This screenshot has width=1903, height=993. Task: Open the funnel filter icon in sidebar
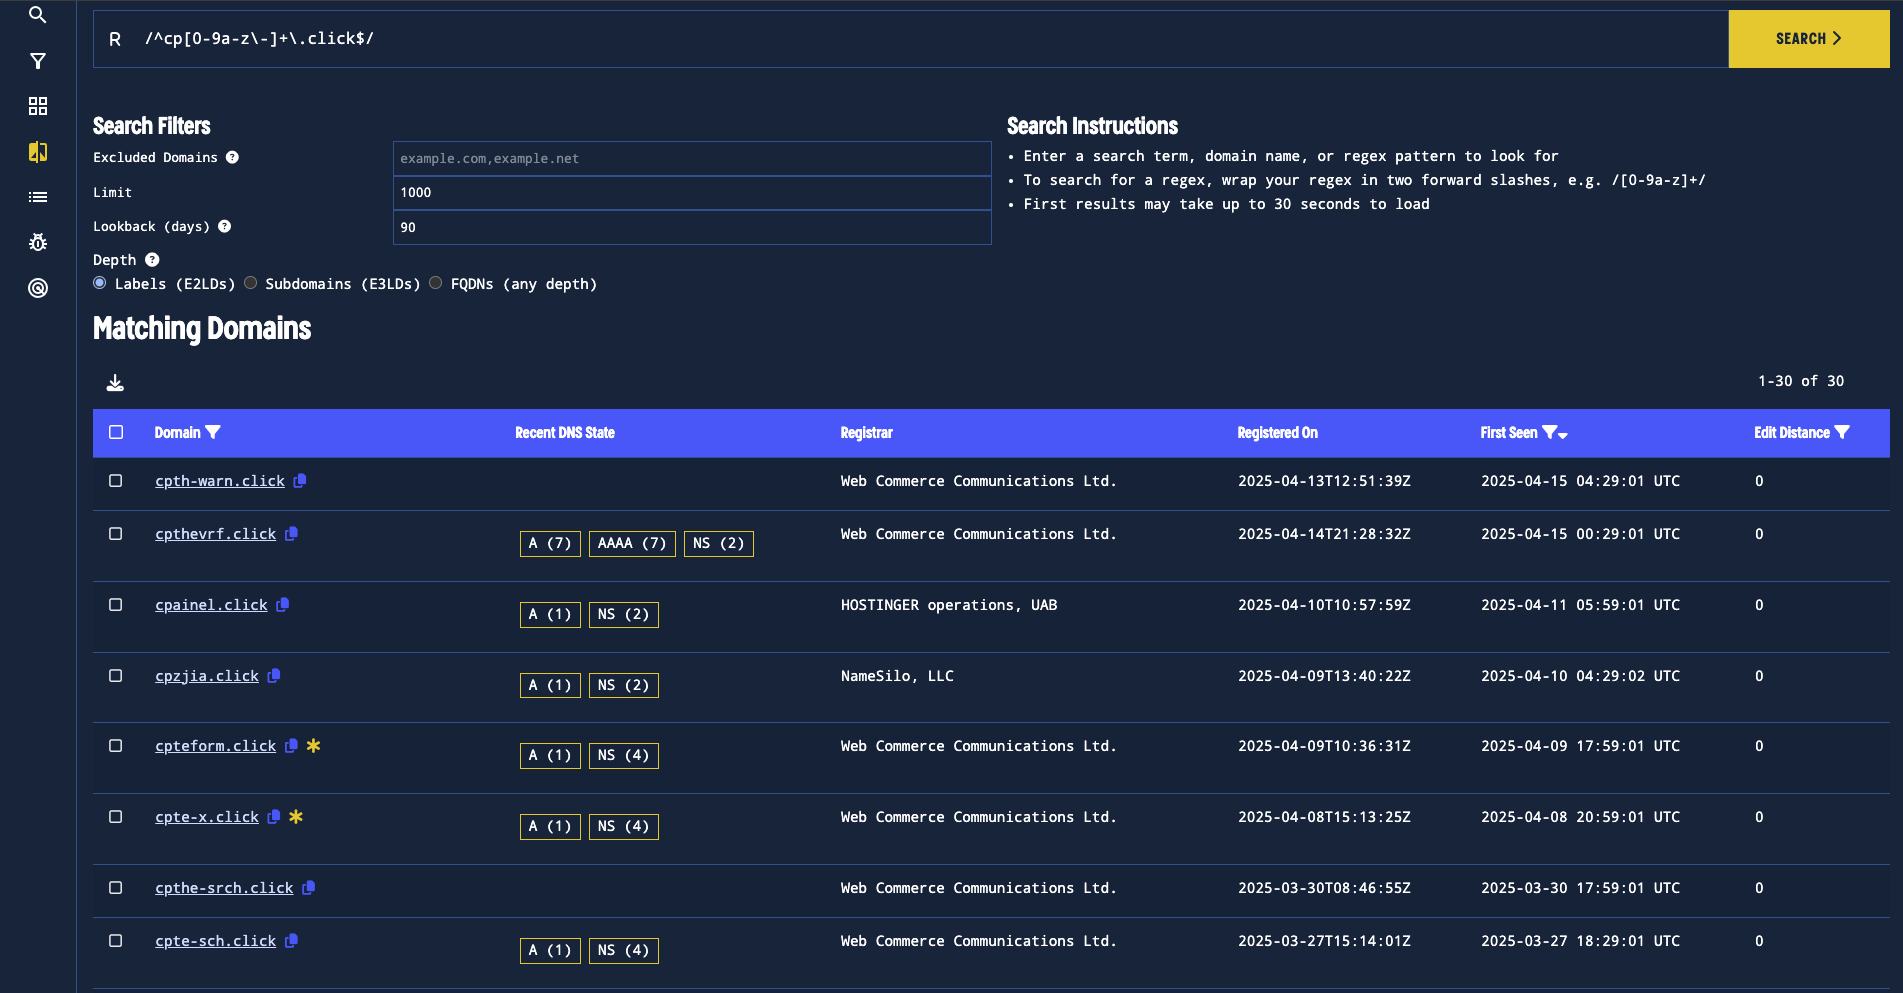click(x=38, y=61)
